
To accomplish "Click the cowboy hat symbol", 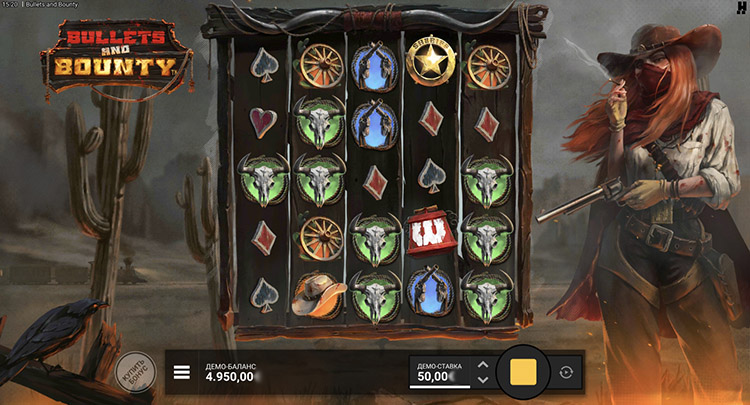I will pyautogui.click(x=319, y=295).
